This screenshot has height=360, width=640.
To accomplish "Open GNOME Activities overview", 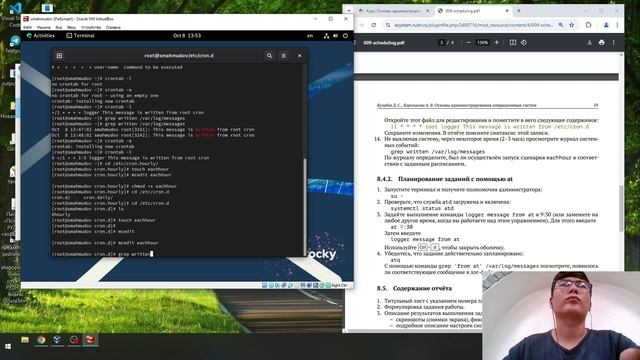I will [40, 36].
